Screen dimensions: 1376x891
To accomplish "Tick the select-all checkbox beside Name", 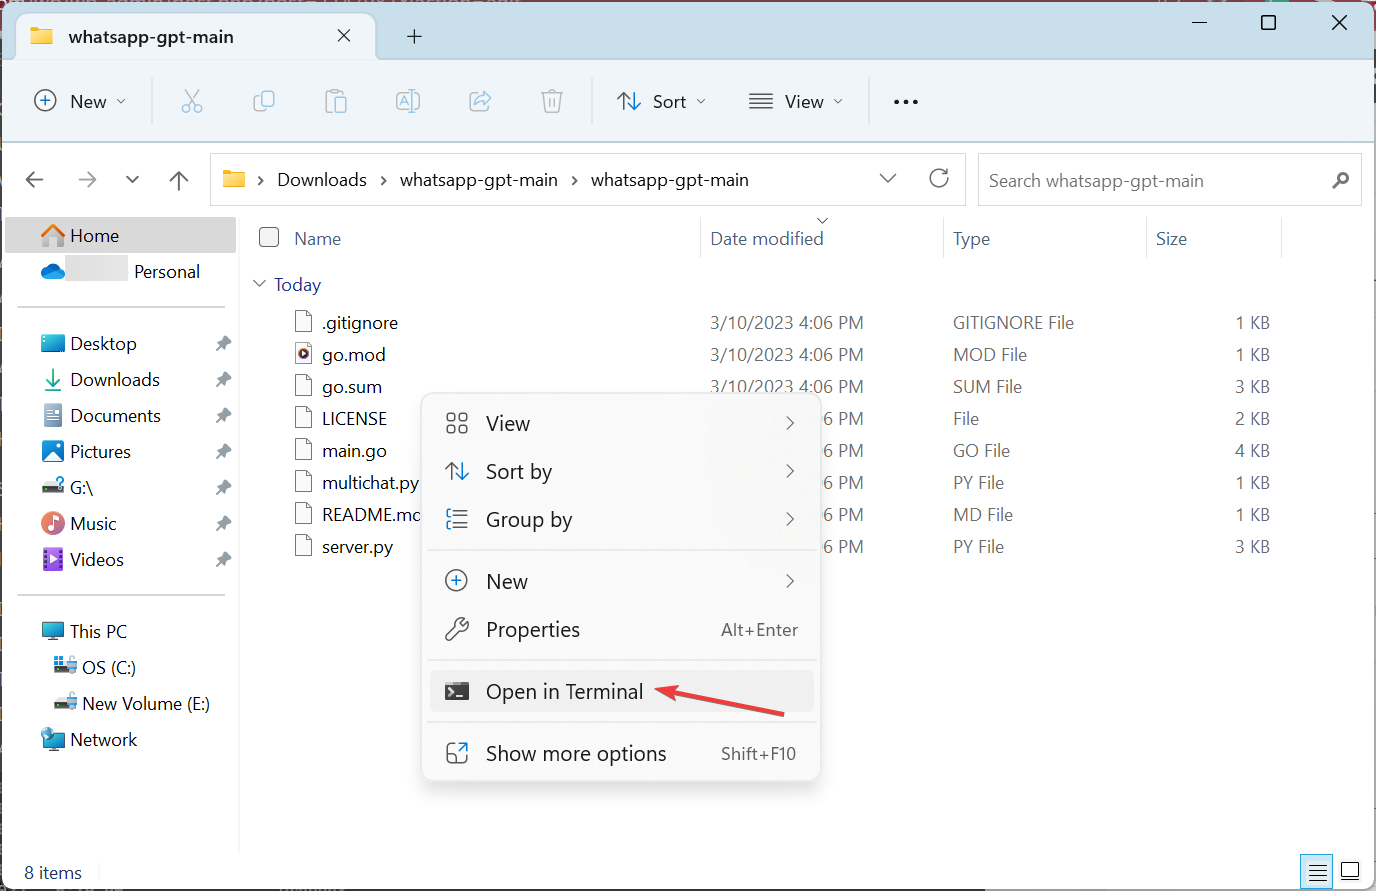I will point(269,237).
